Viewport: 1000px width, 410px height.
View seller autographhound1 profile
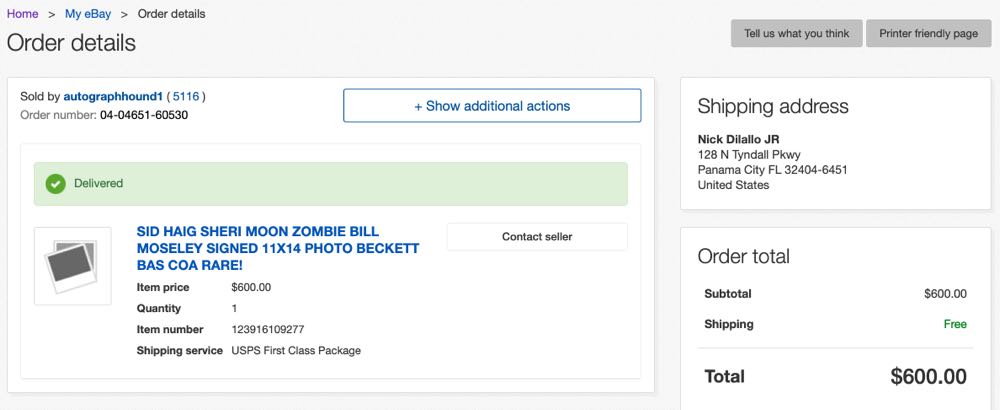click(x=113, y=96)
